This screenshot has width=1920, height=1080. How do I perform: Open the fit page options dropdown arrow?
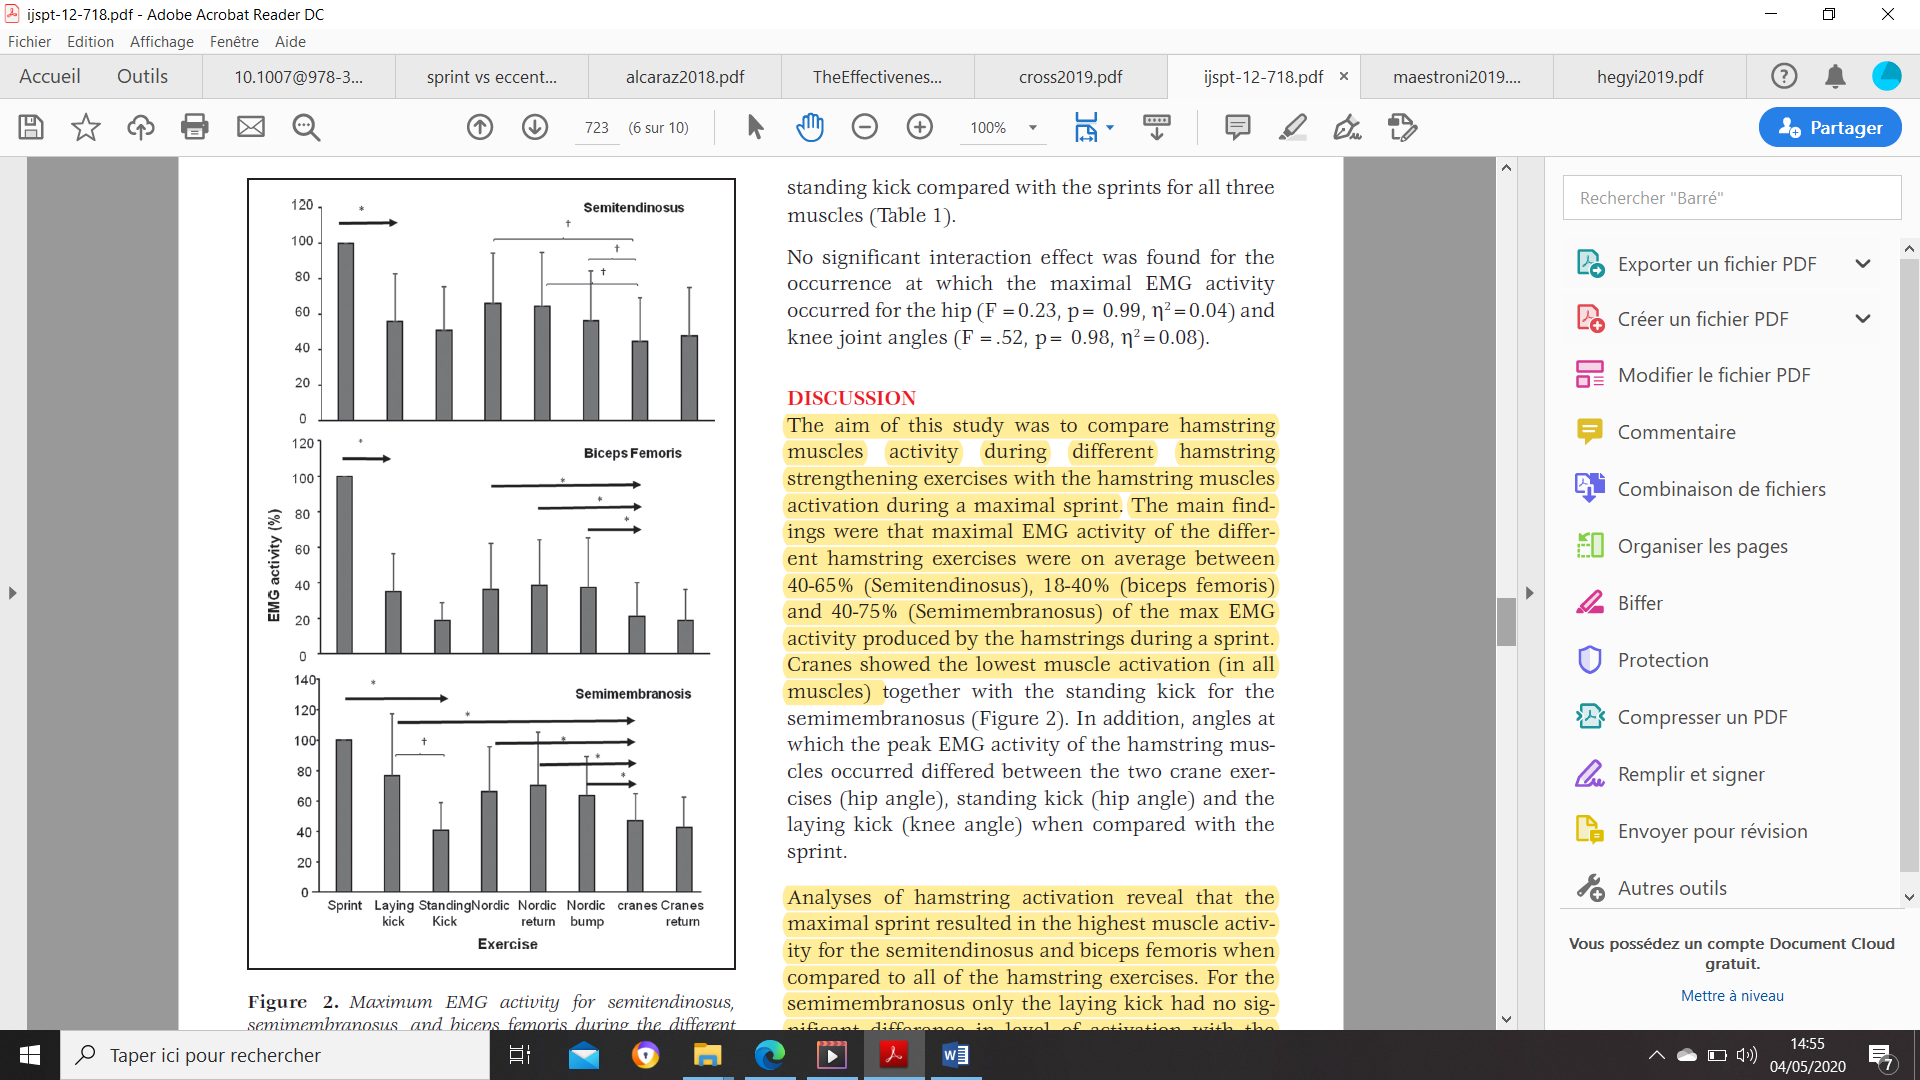tap(1110, 128)
